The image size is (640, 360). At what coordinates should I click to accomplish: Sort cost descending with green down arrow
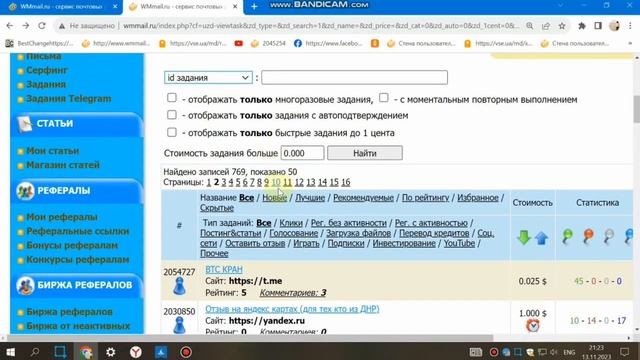(524, 238)
